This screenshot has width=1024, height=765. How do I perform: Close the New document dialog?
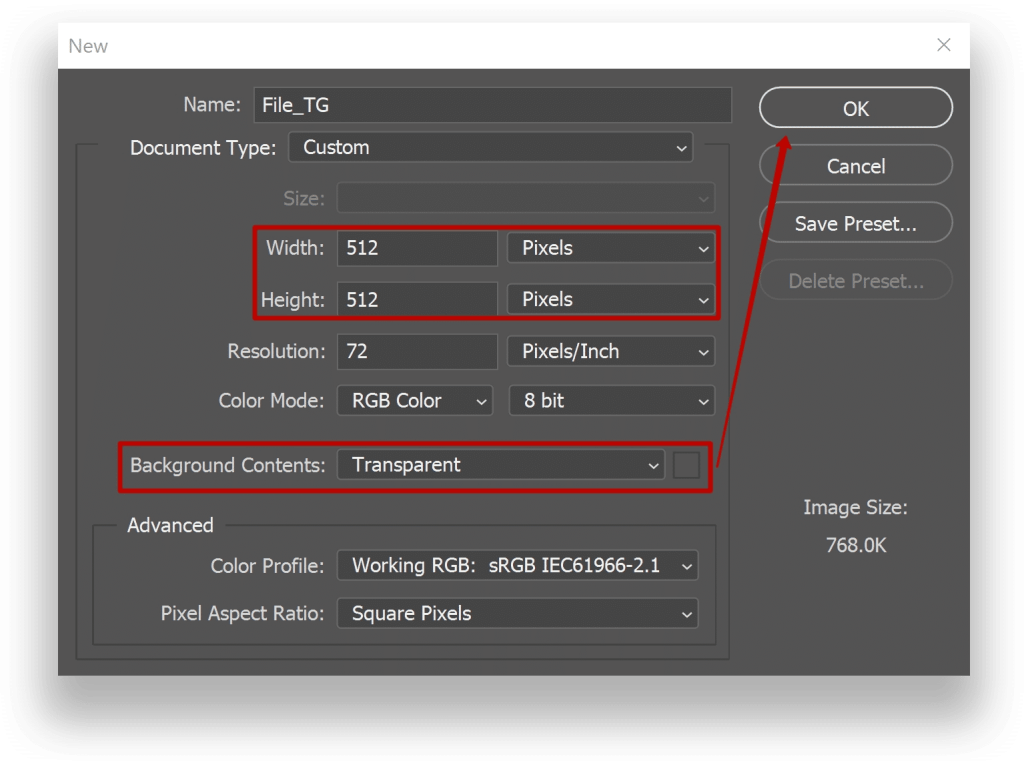(943, 45)
